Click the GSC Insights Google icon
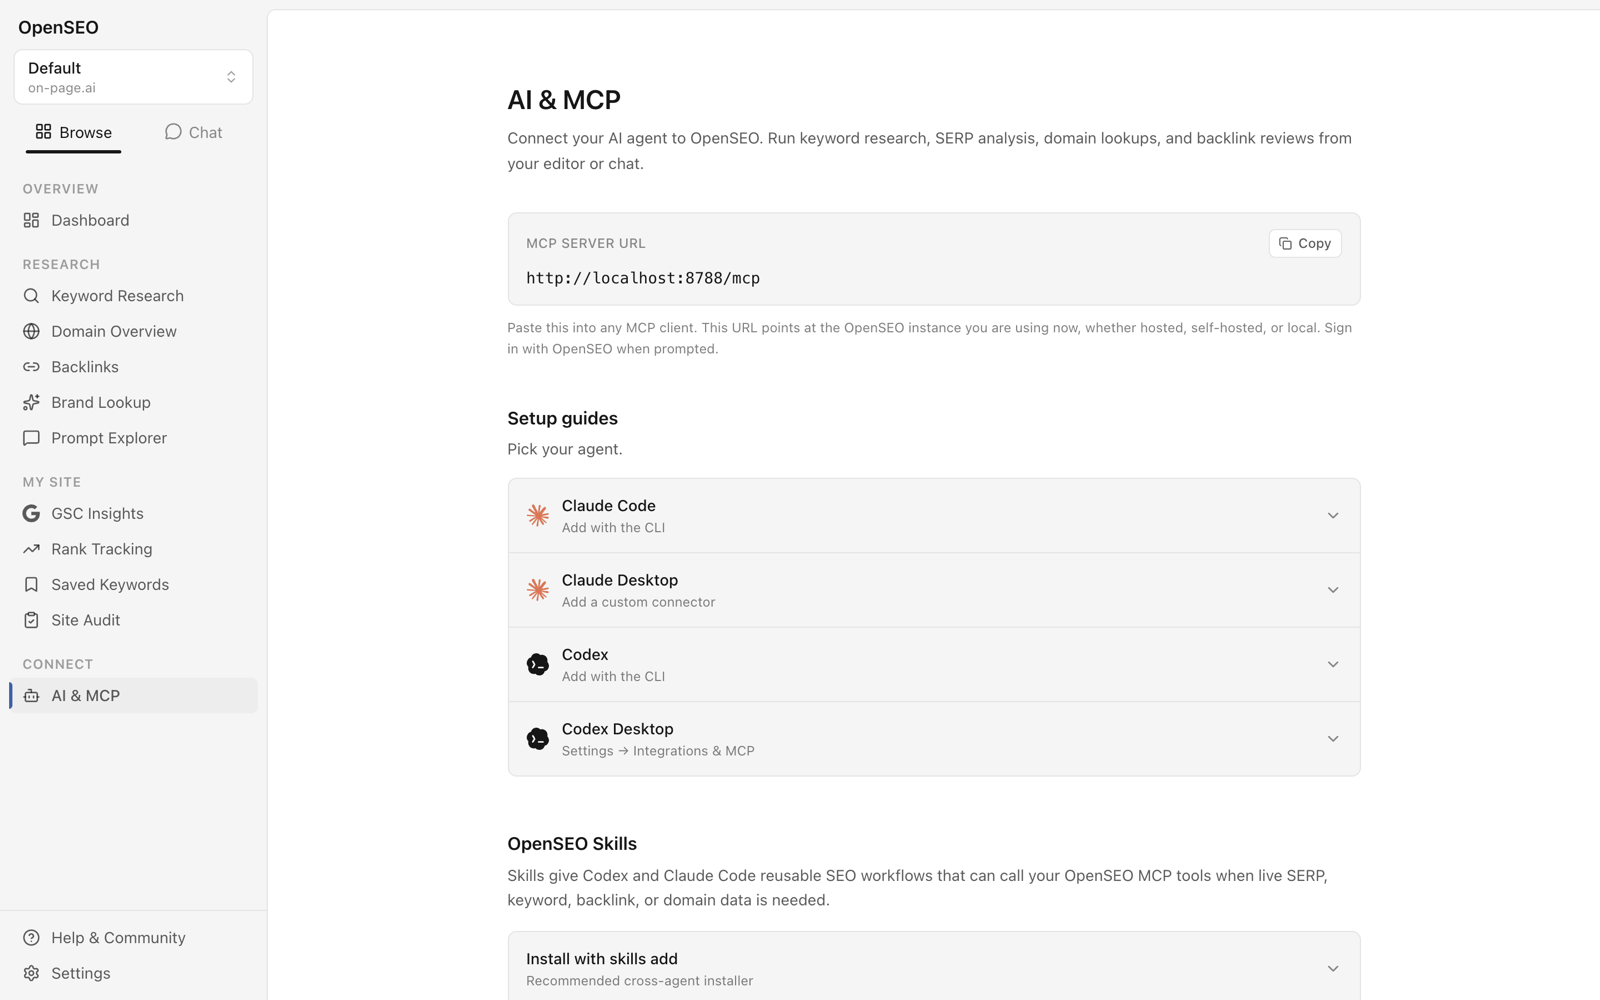 pos(31,513)
